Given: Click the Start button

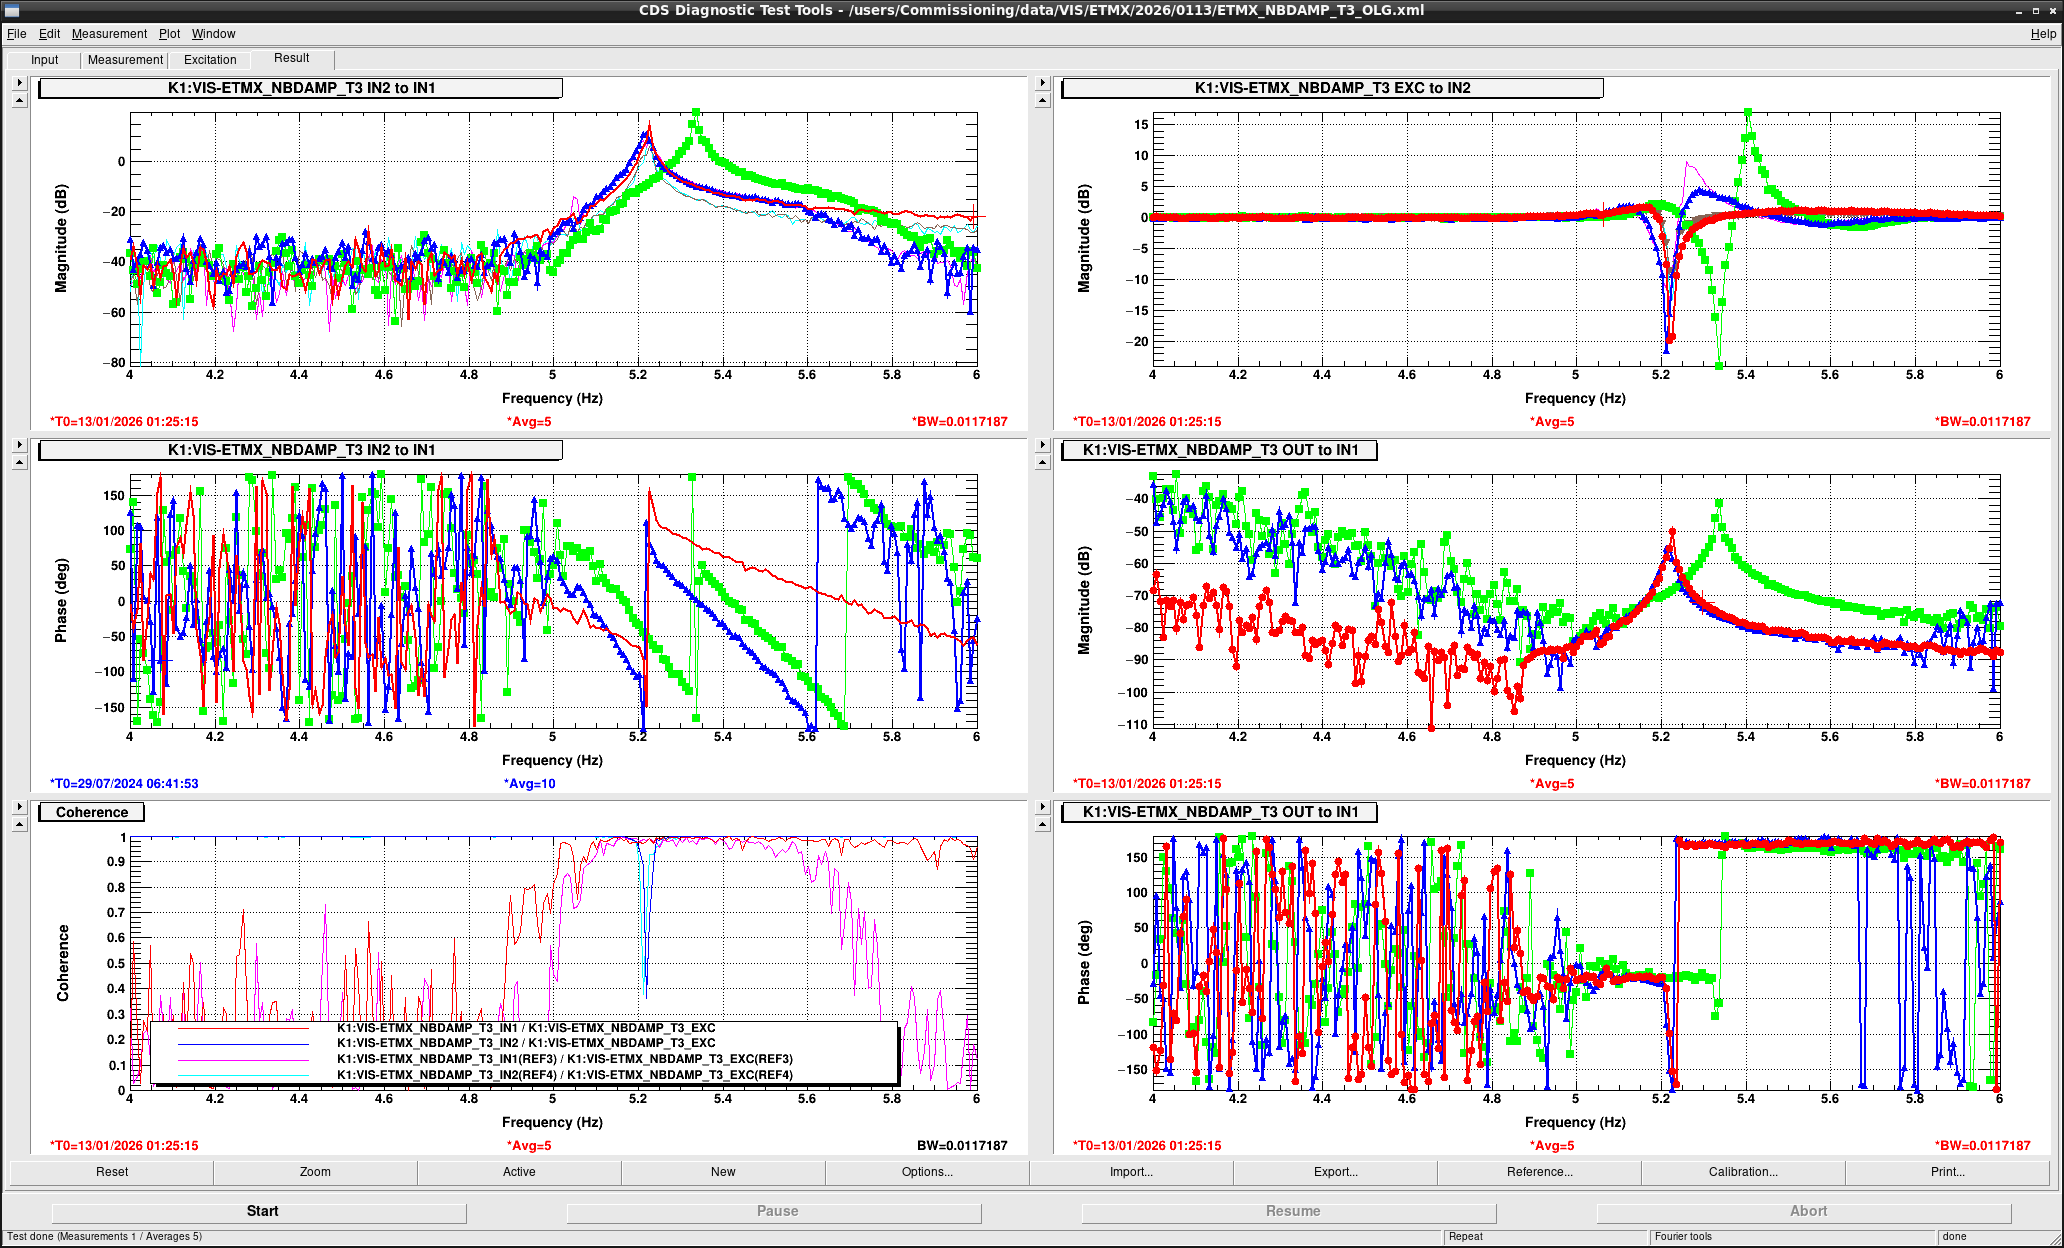Looking at the screenshot, I should (260, 1211).
